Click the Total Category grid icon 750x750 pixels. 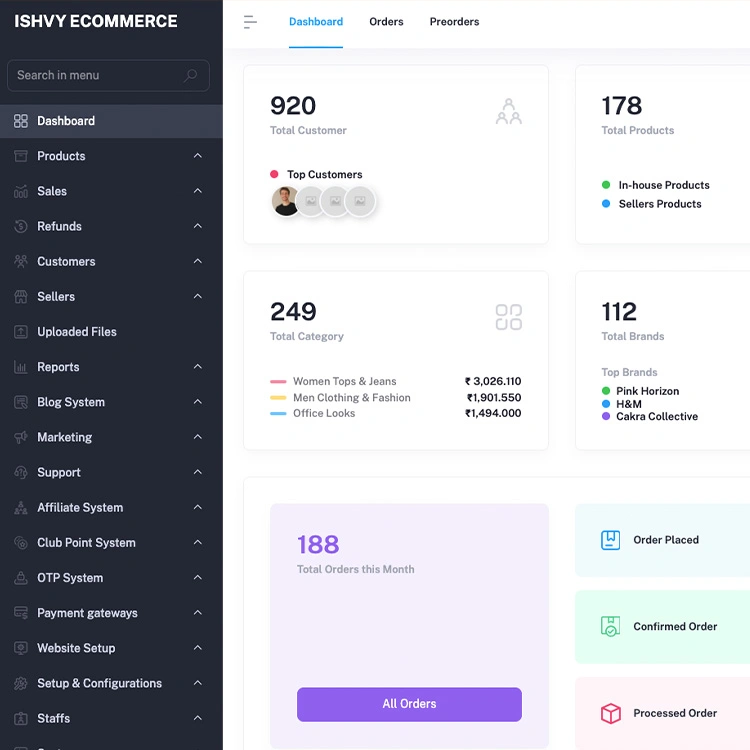point(508,318)
